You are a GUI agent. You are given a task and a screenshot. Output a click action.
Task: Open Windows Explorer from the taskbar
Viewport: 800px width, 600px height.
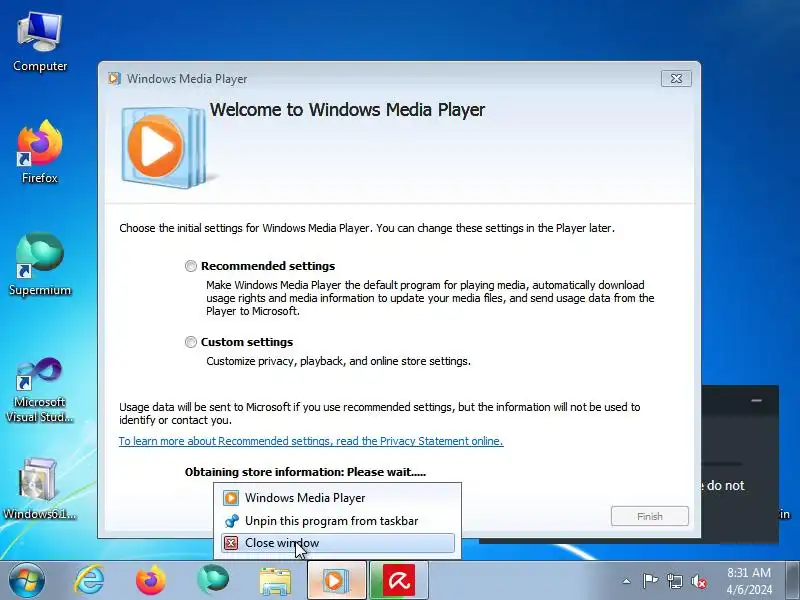click(276, 581)
